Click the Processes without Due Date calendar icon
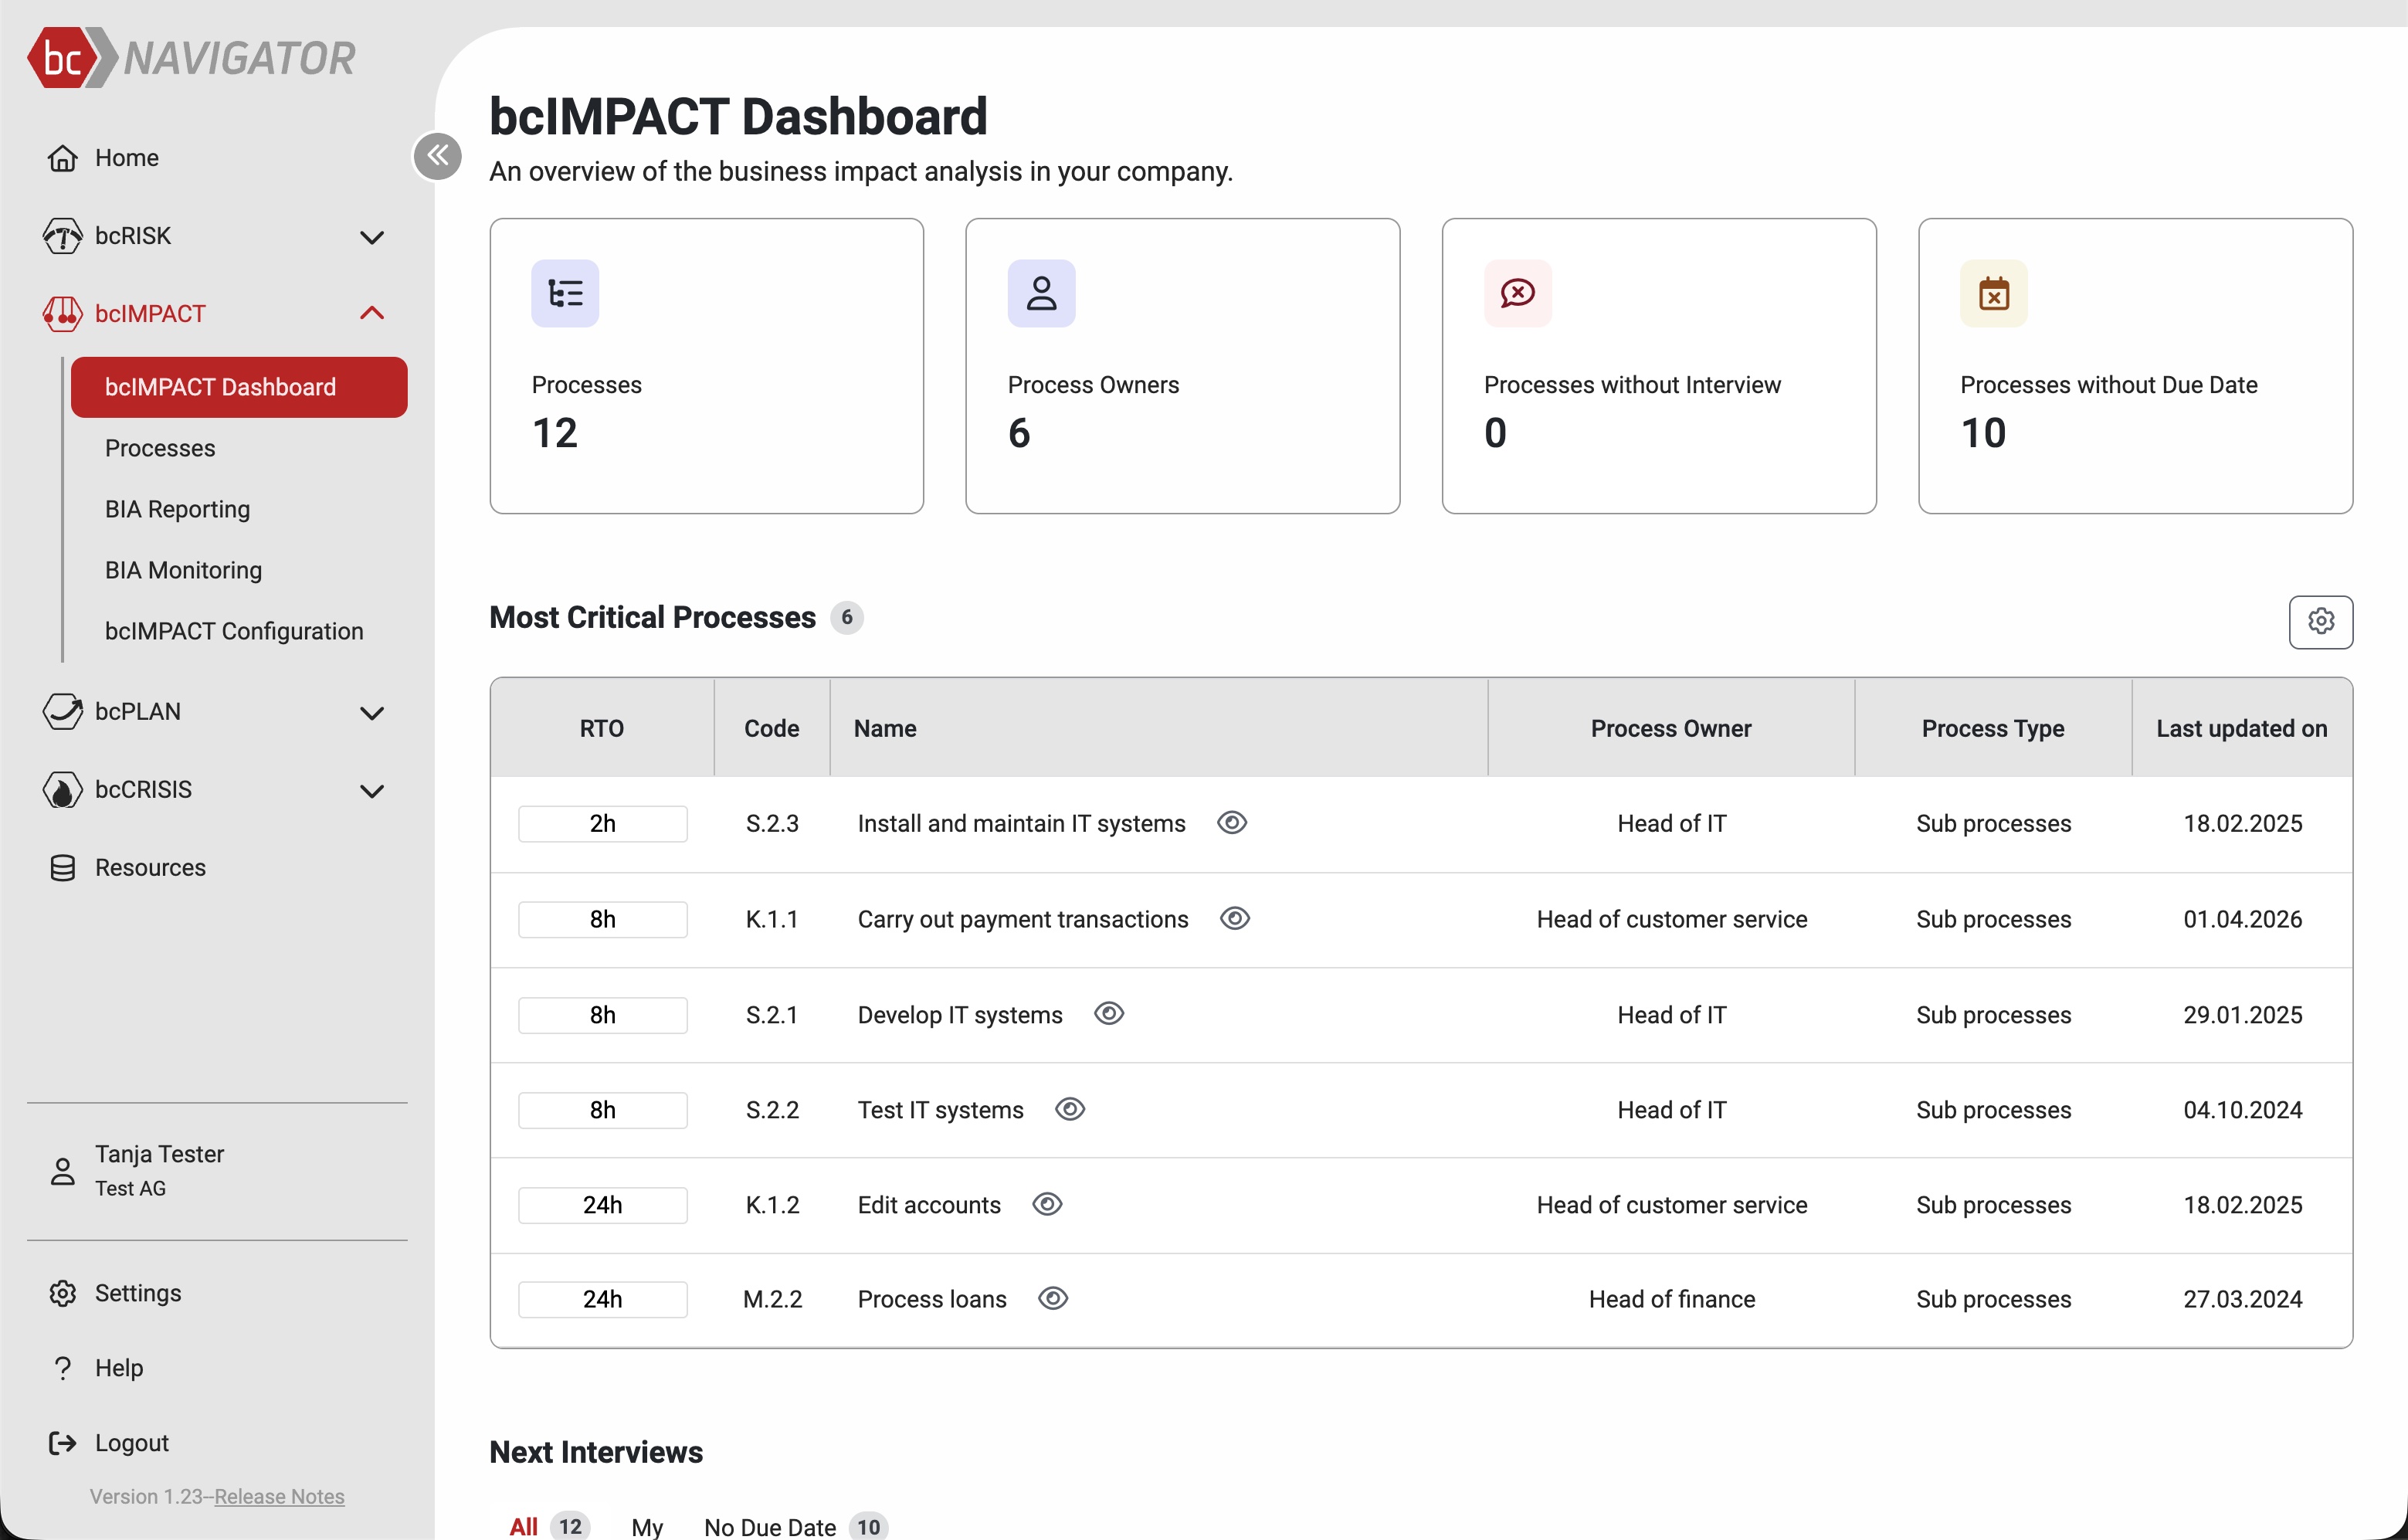 pyautogui.click(x=1993, y=293)
